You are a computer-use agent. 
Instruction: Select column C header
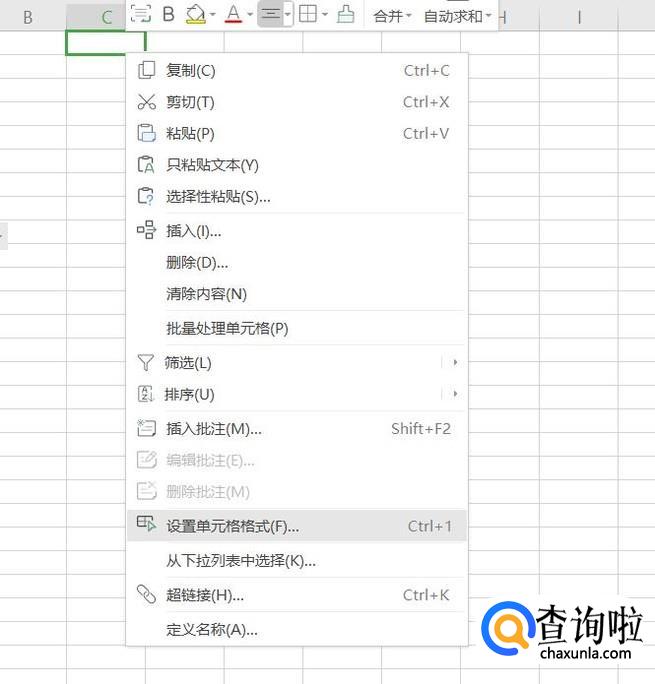pos(96,17)
